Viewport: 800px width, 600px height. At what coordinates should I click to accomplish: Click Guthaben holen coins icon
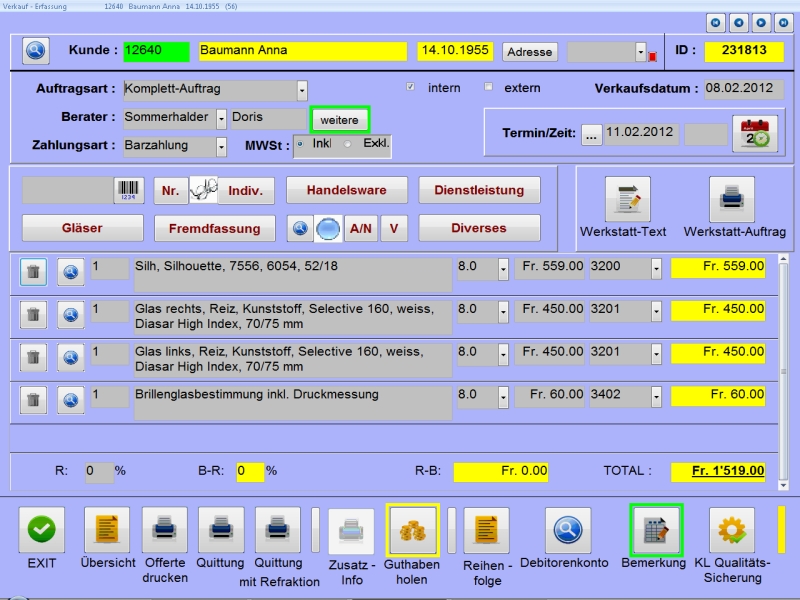412,531
